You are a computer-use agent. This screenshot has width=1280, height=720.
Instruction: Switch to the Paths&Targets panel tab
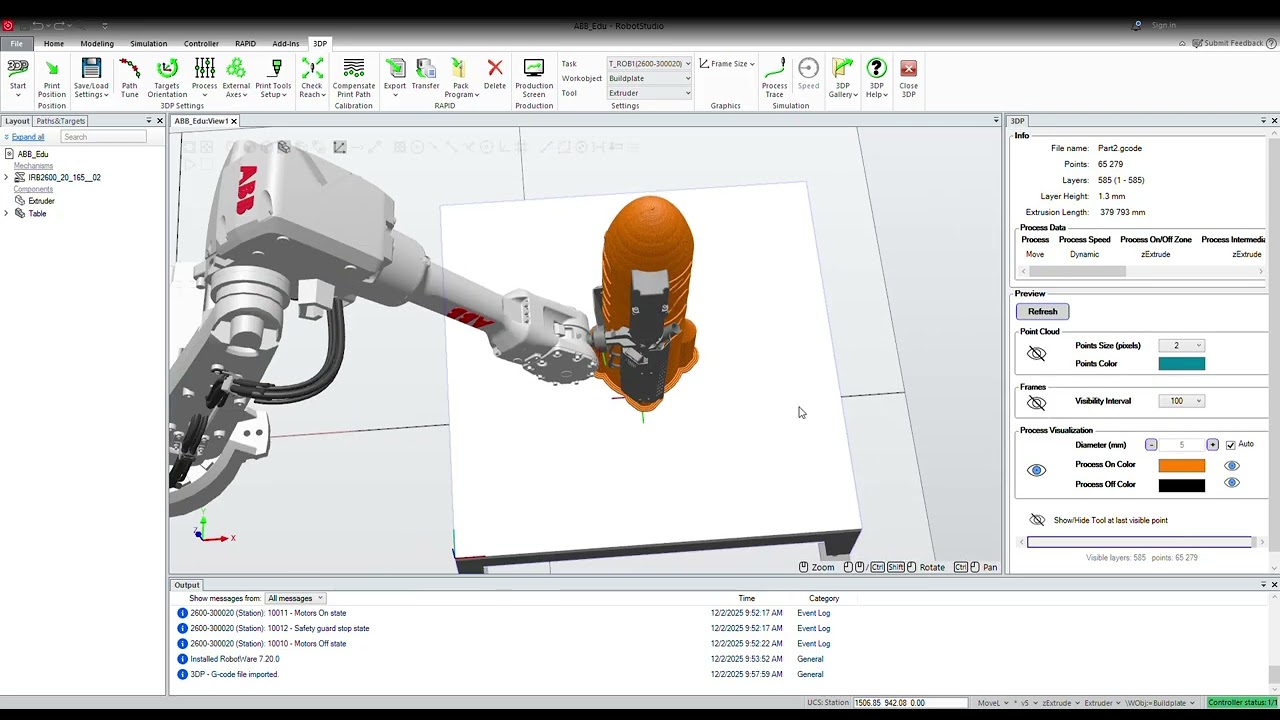pyautogui.click(x=61, y=121)
